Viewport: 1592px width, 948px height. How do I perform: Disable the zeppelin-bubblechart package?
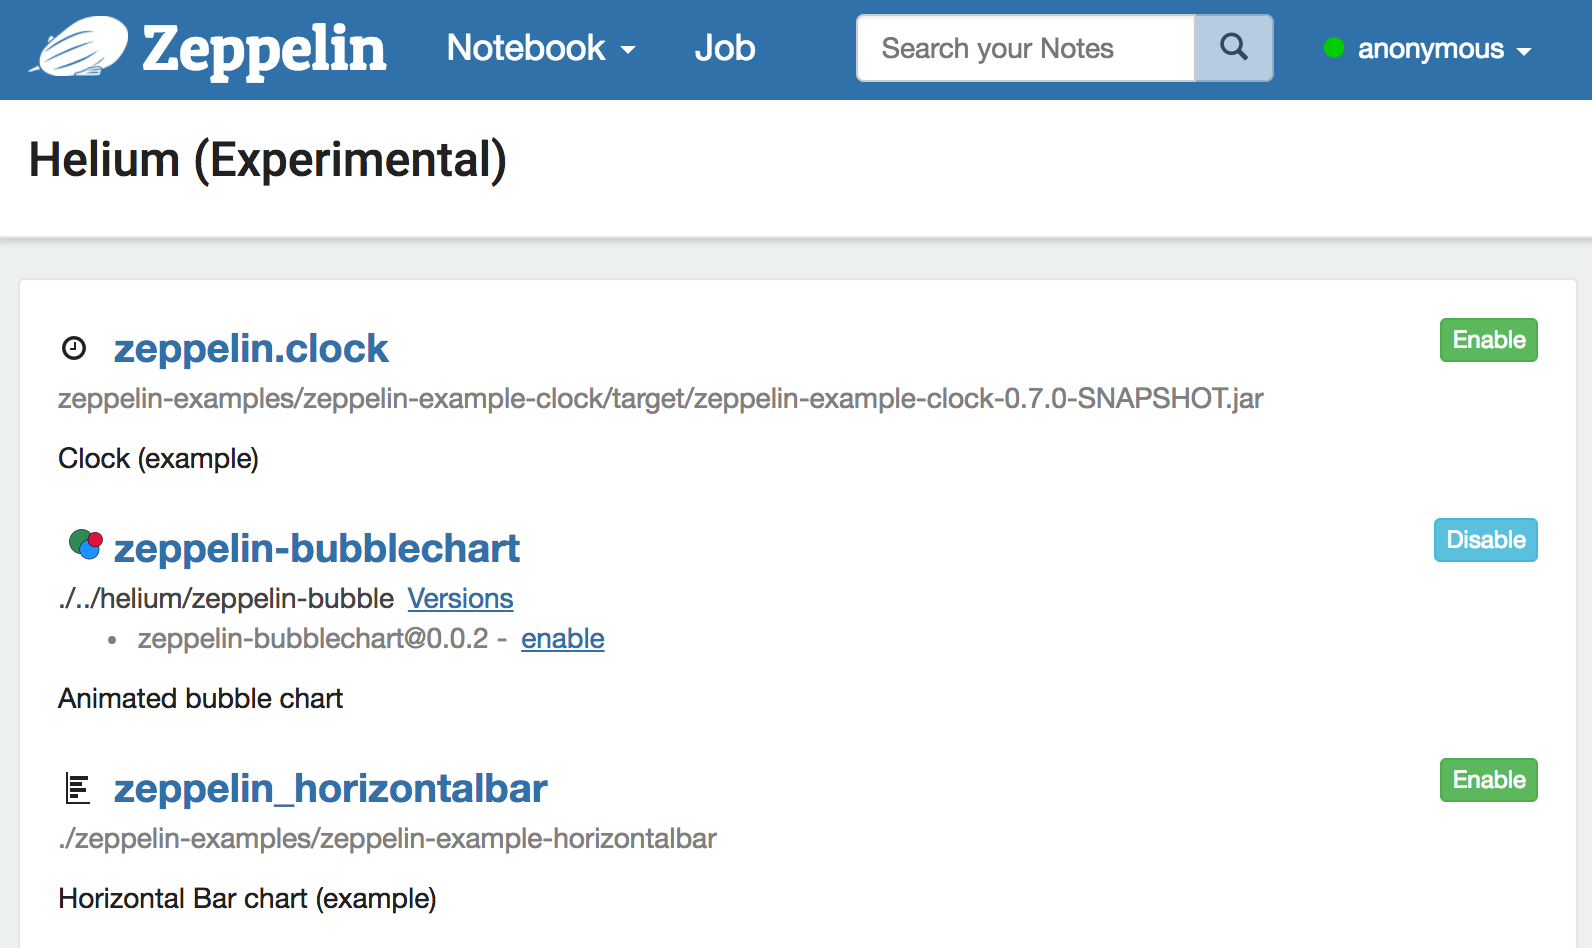pos(1485,540)
